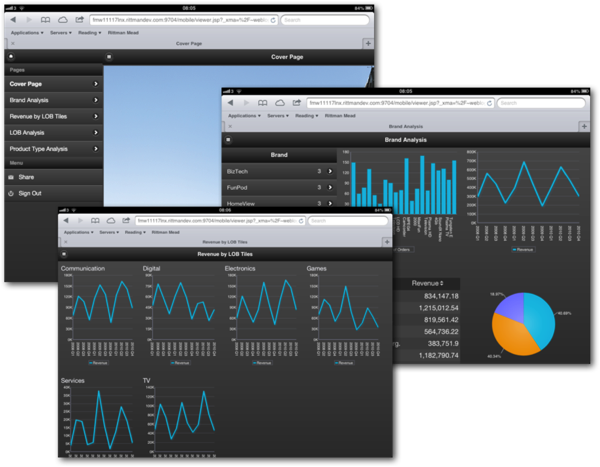Open Applications menu in Revenue by LOB window
600x467 pixels.
(x=78, y=232)
